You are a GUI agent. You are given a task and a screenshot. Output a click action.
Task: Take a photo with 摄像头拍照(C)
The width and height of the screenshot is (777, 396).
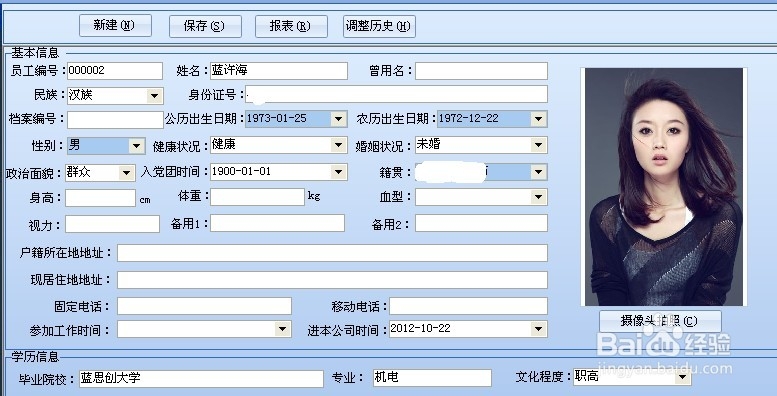(x=660, y=321)
